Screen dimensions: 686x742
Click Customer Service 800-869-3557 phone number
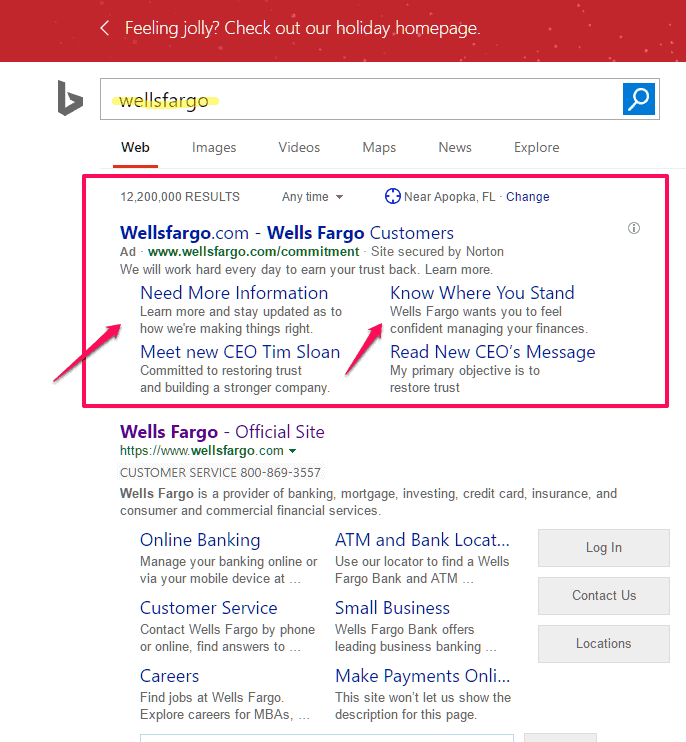coord(220,472)
